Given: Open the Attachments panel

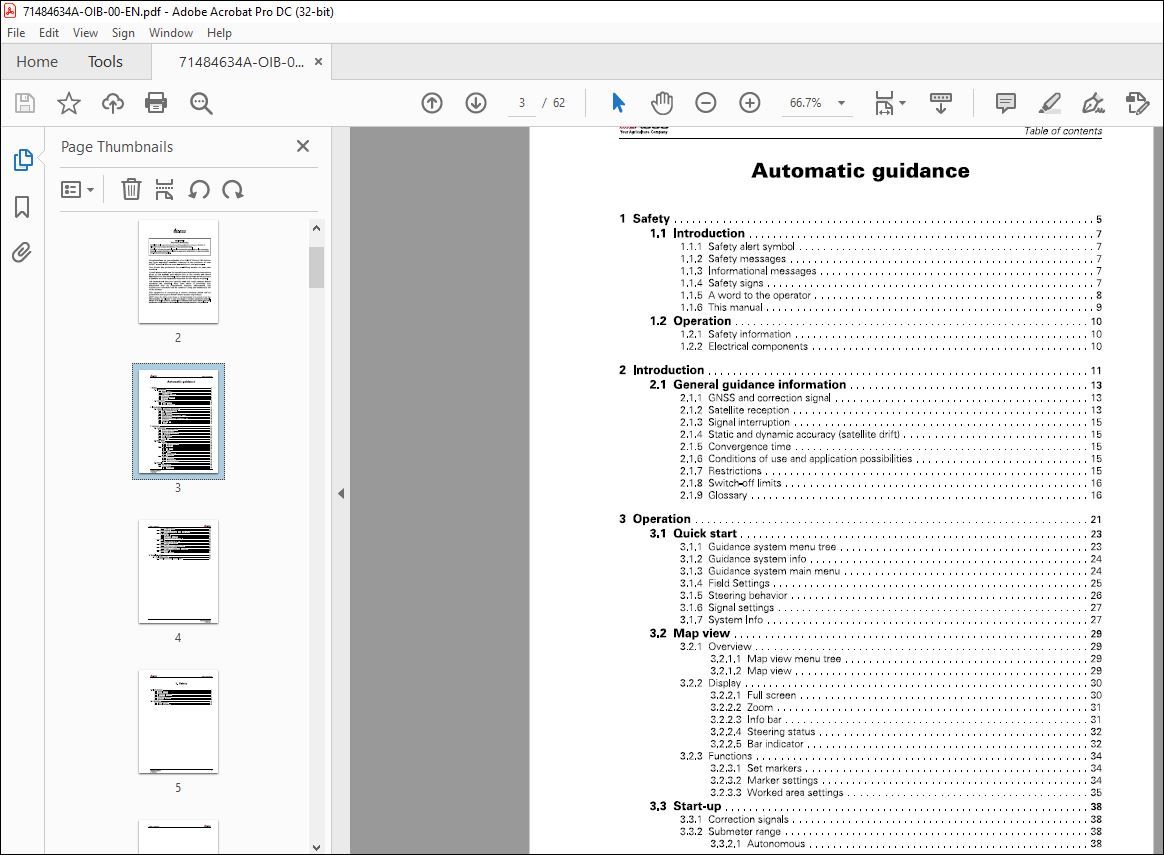Looking at the screenshot, I should (x=22, y=253).
